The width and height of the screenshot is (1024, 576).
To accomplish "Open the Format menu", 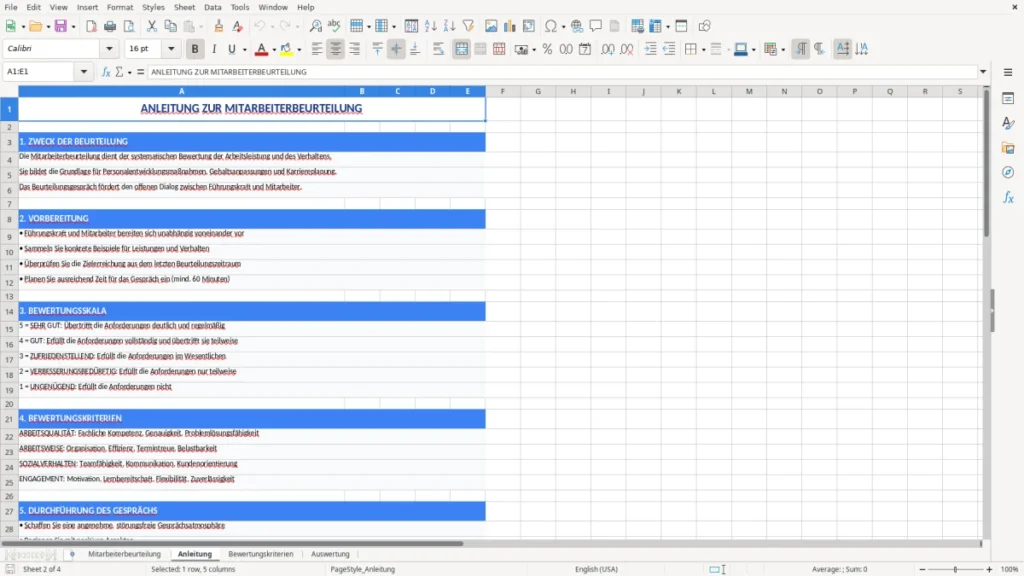I will pos(120,7).
